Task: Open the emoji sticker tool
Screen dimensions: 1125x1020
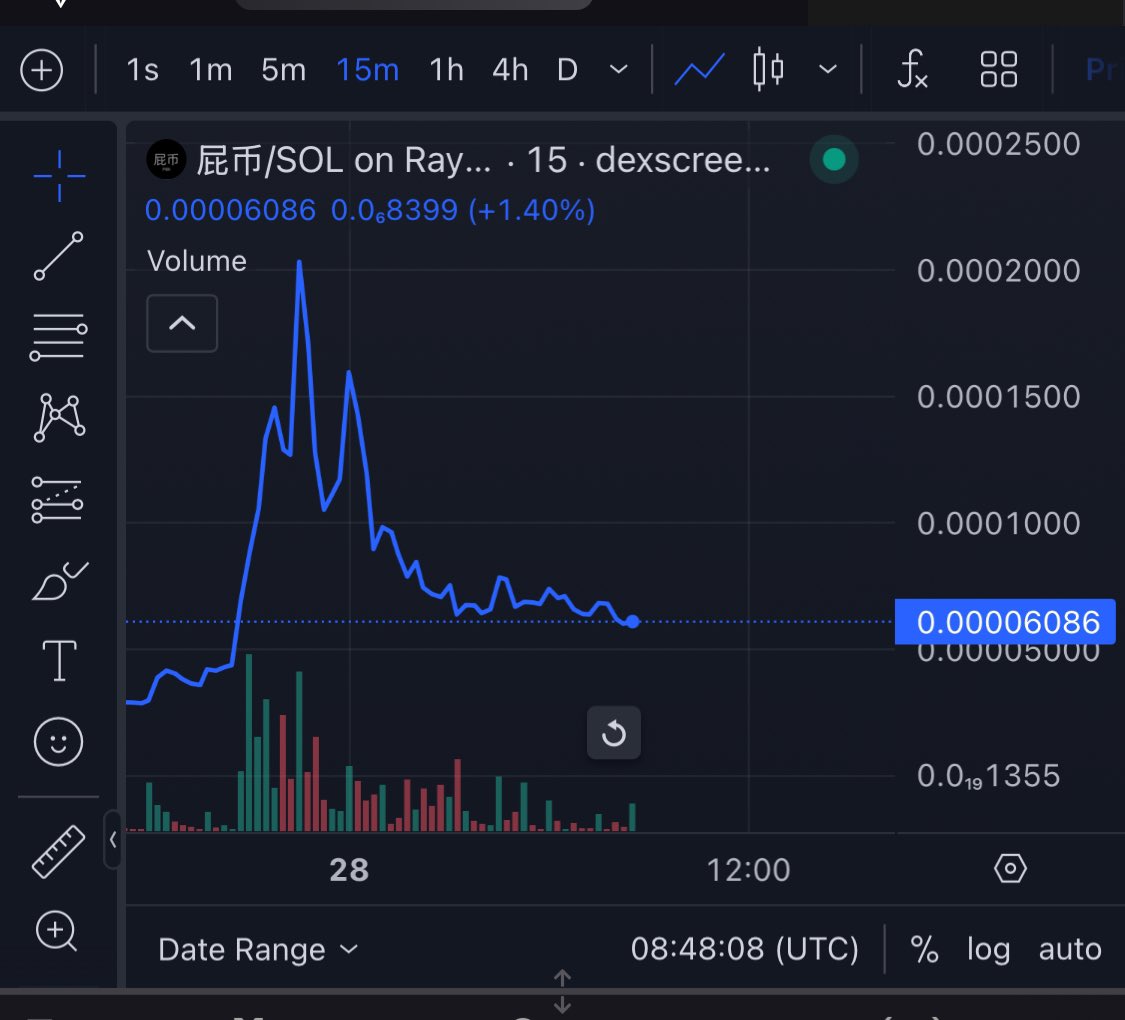Action: coord(57,742)
